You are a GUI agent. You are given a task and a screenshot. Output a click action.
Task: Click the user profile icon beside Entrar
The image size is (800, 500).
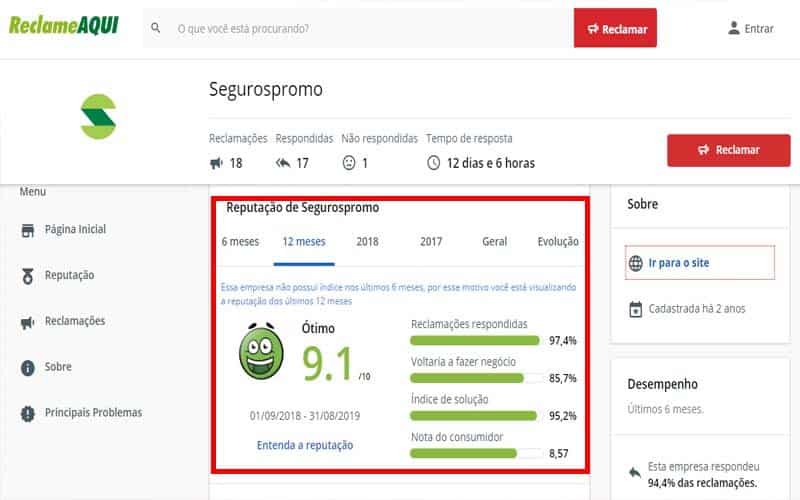(734, 28)
